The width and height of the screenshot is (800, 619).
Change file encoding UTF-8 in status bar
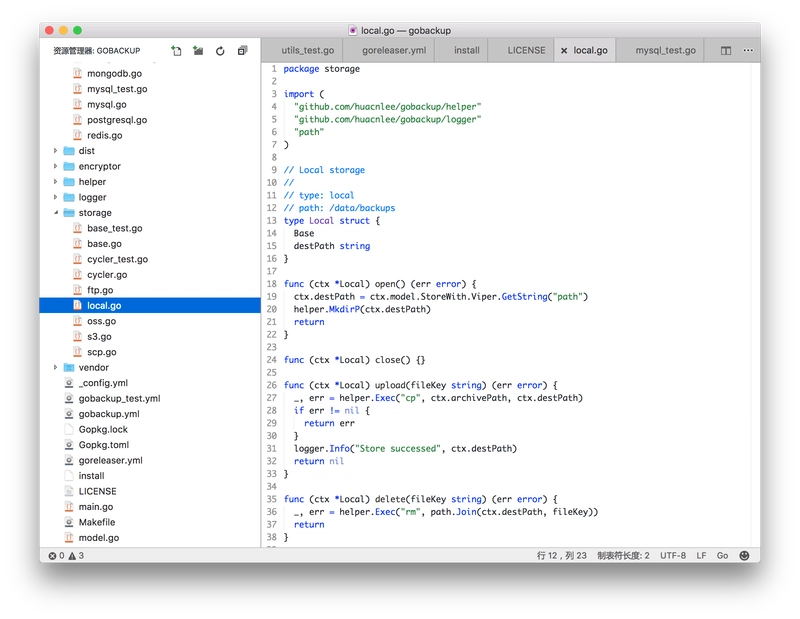pyautogui.click(x=672, y=555)
